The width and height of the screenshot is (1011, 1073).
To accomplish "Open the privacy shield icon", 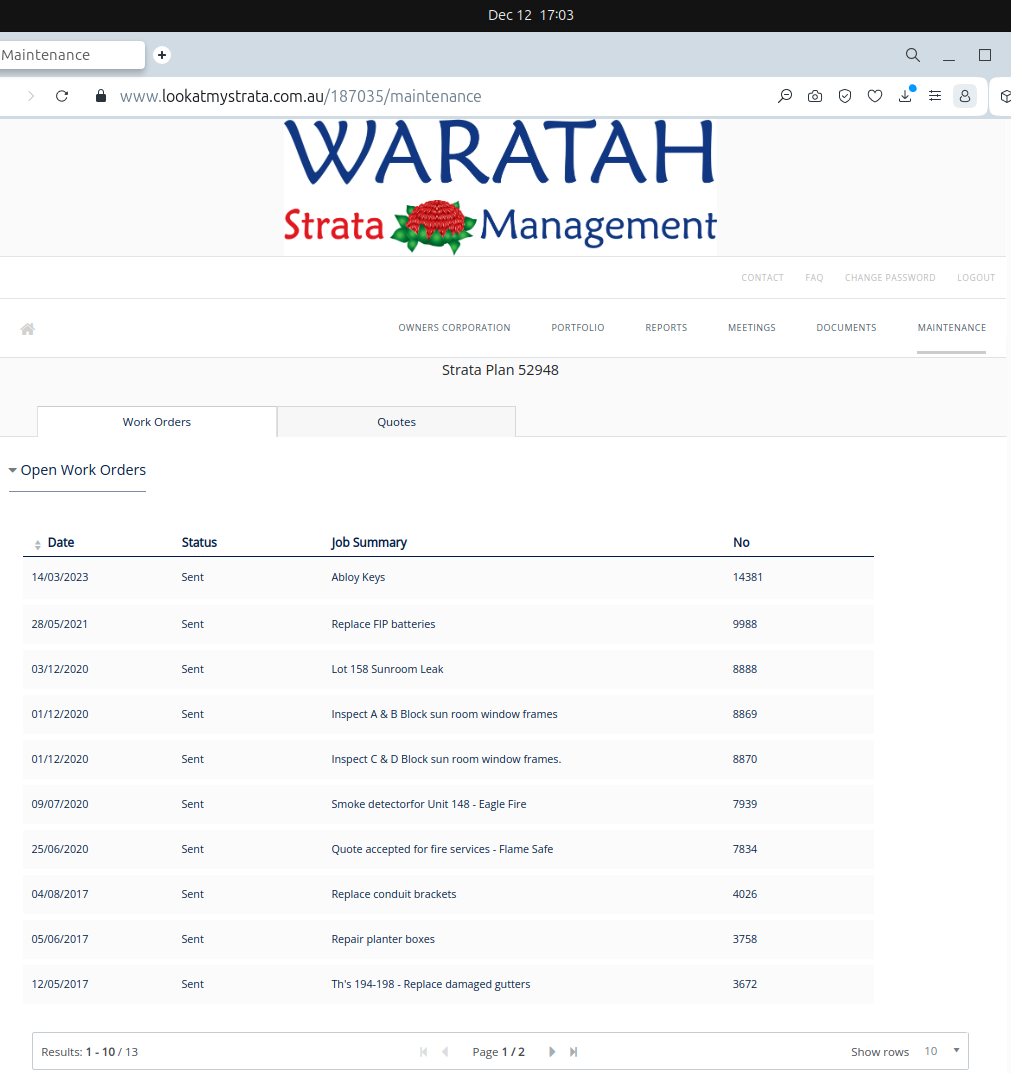I will 845,96.
